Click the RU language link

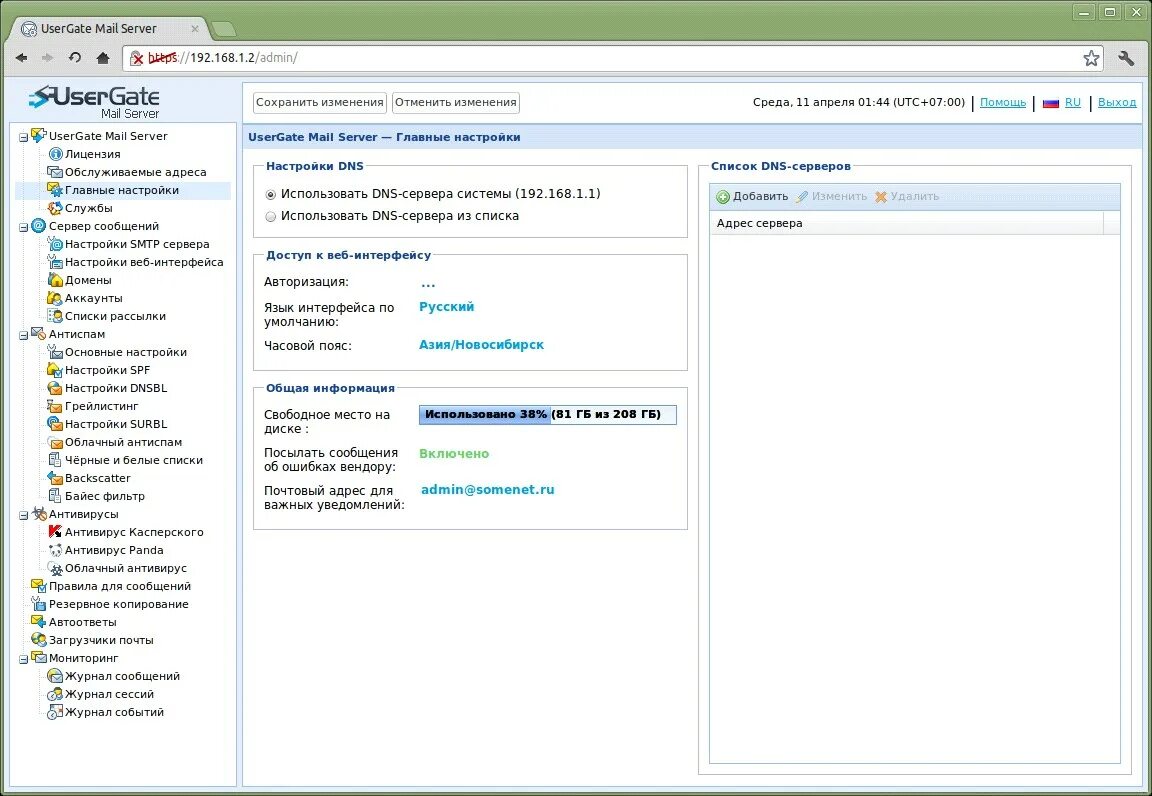[1073, 102]
